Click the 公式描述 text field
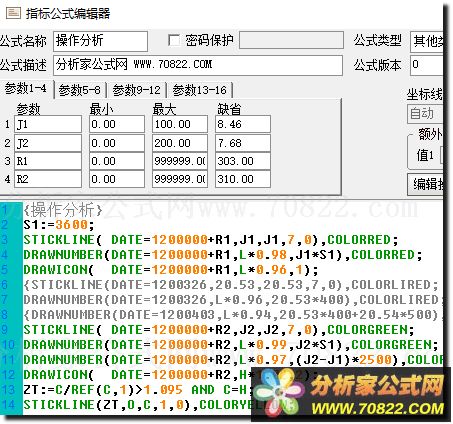This screenshot has width=453, height=424. click(x=198, y=65)
